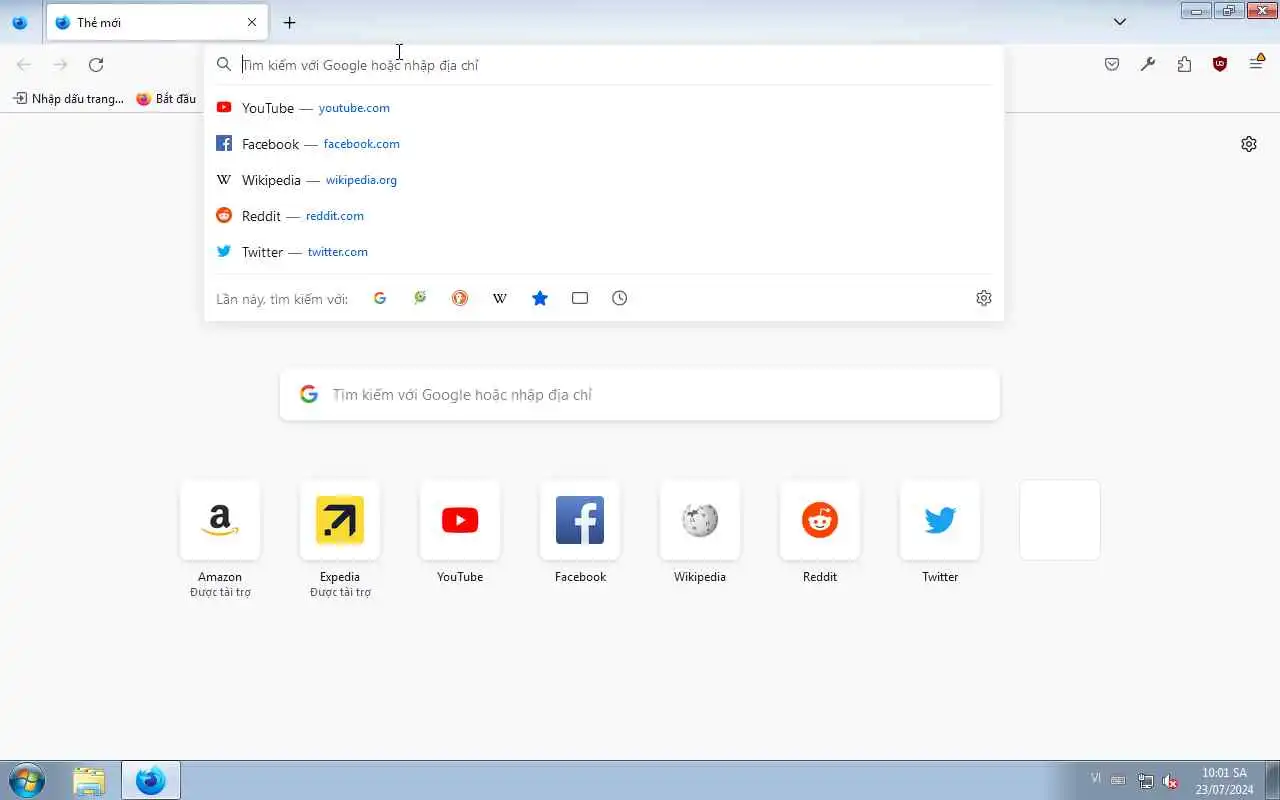Search this time with DuckDuckGo icon
The height and width of the screenshot is (800, 1280).
460,298
